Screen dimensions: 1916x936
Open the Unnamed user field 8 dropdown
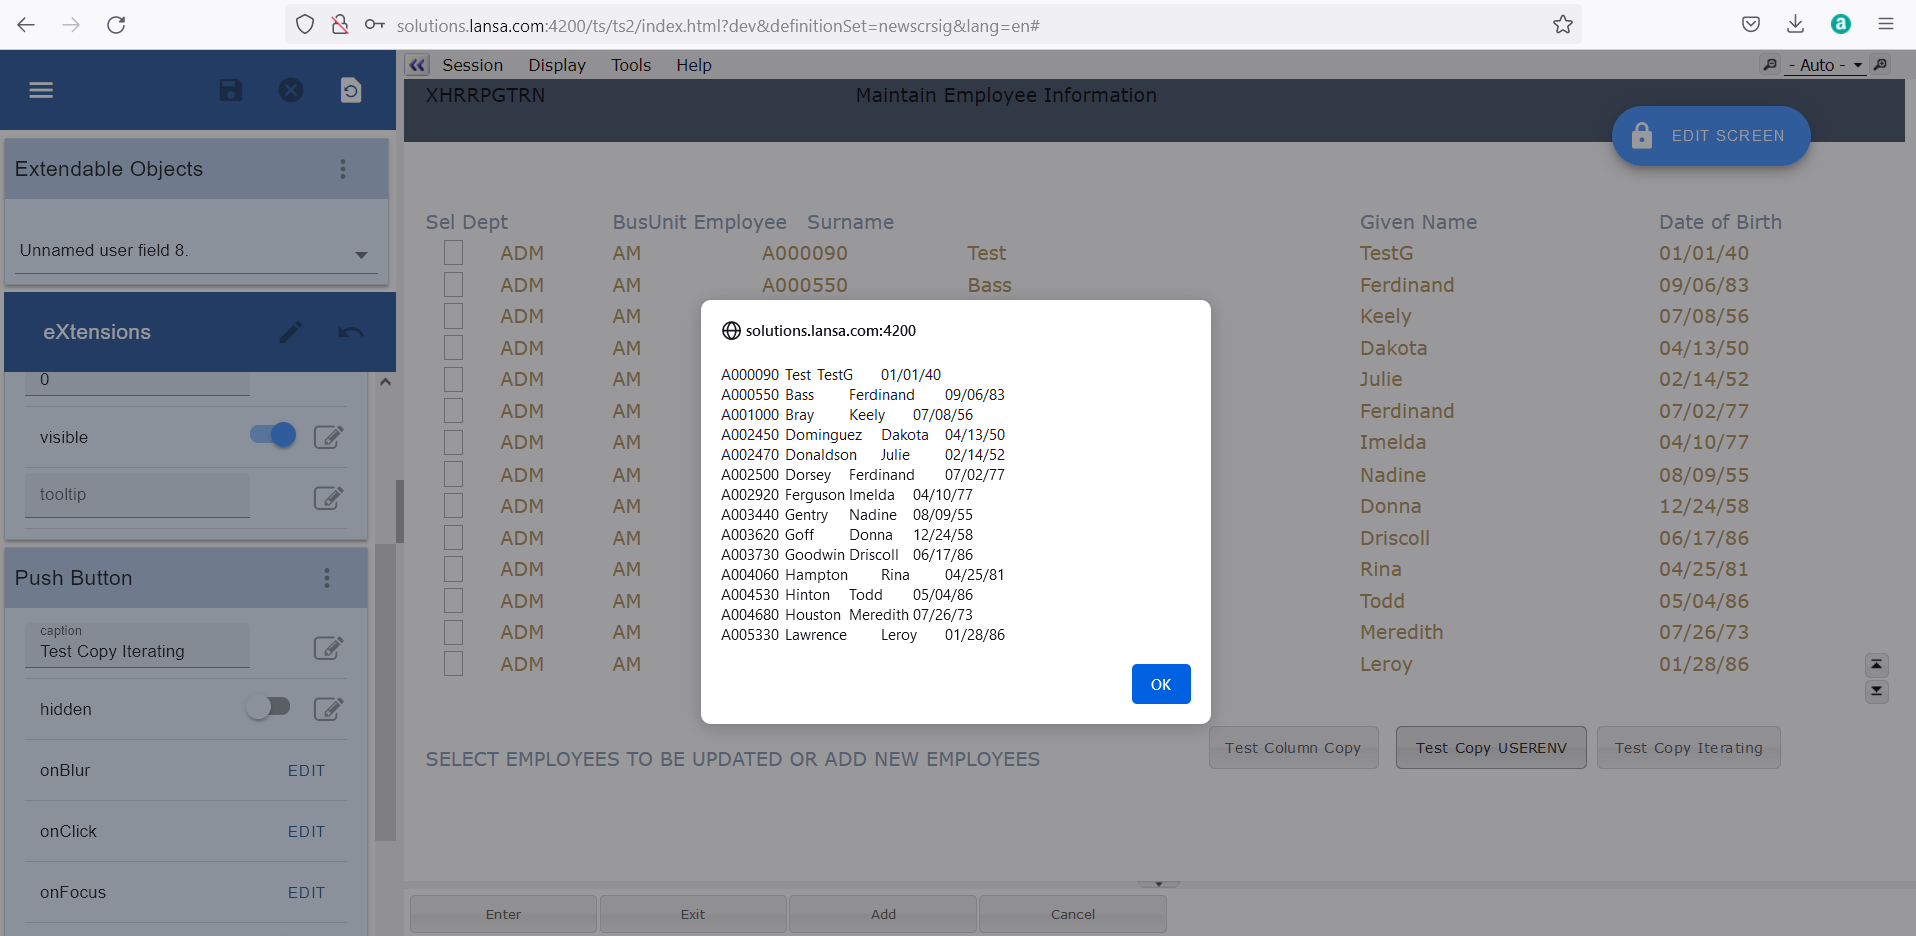[360, 255]
